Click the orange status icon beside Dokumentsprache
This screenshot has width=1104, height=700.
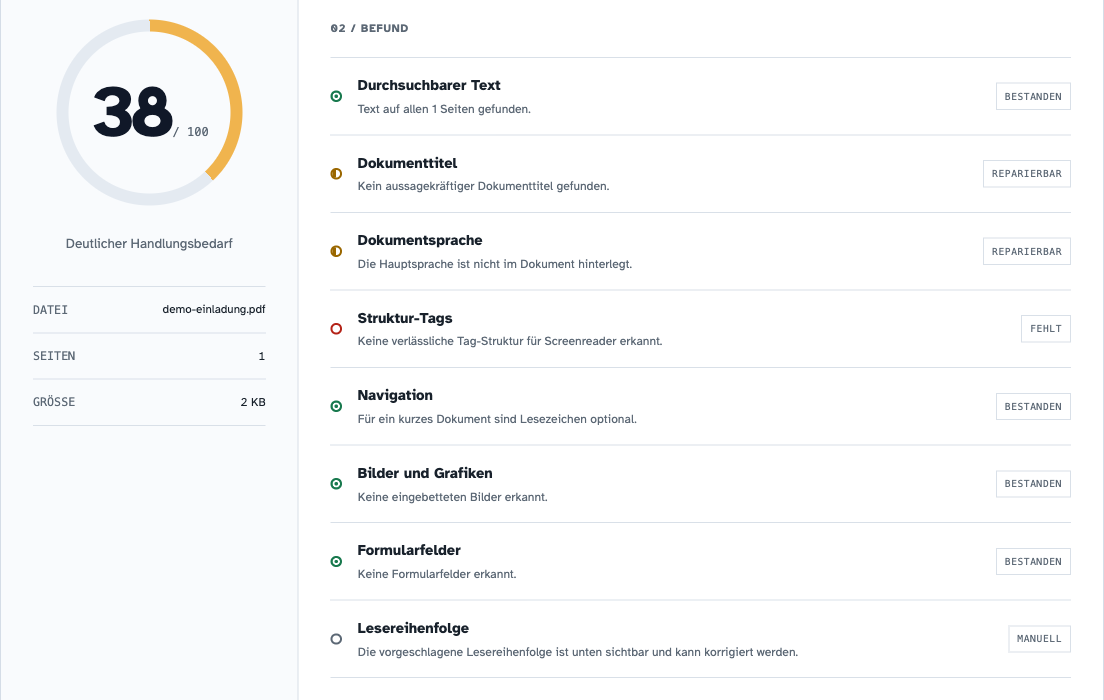point(337,251)
